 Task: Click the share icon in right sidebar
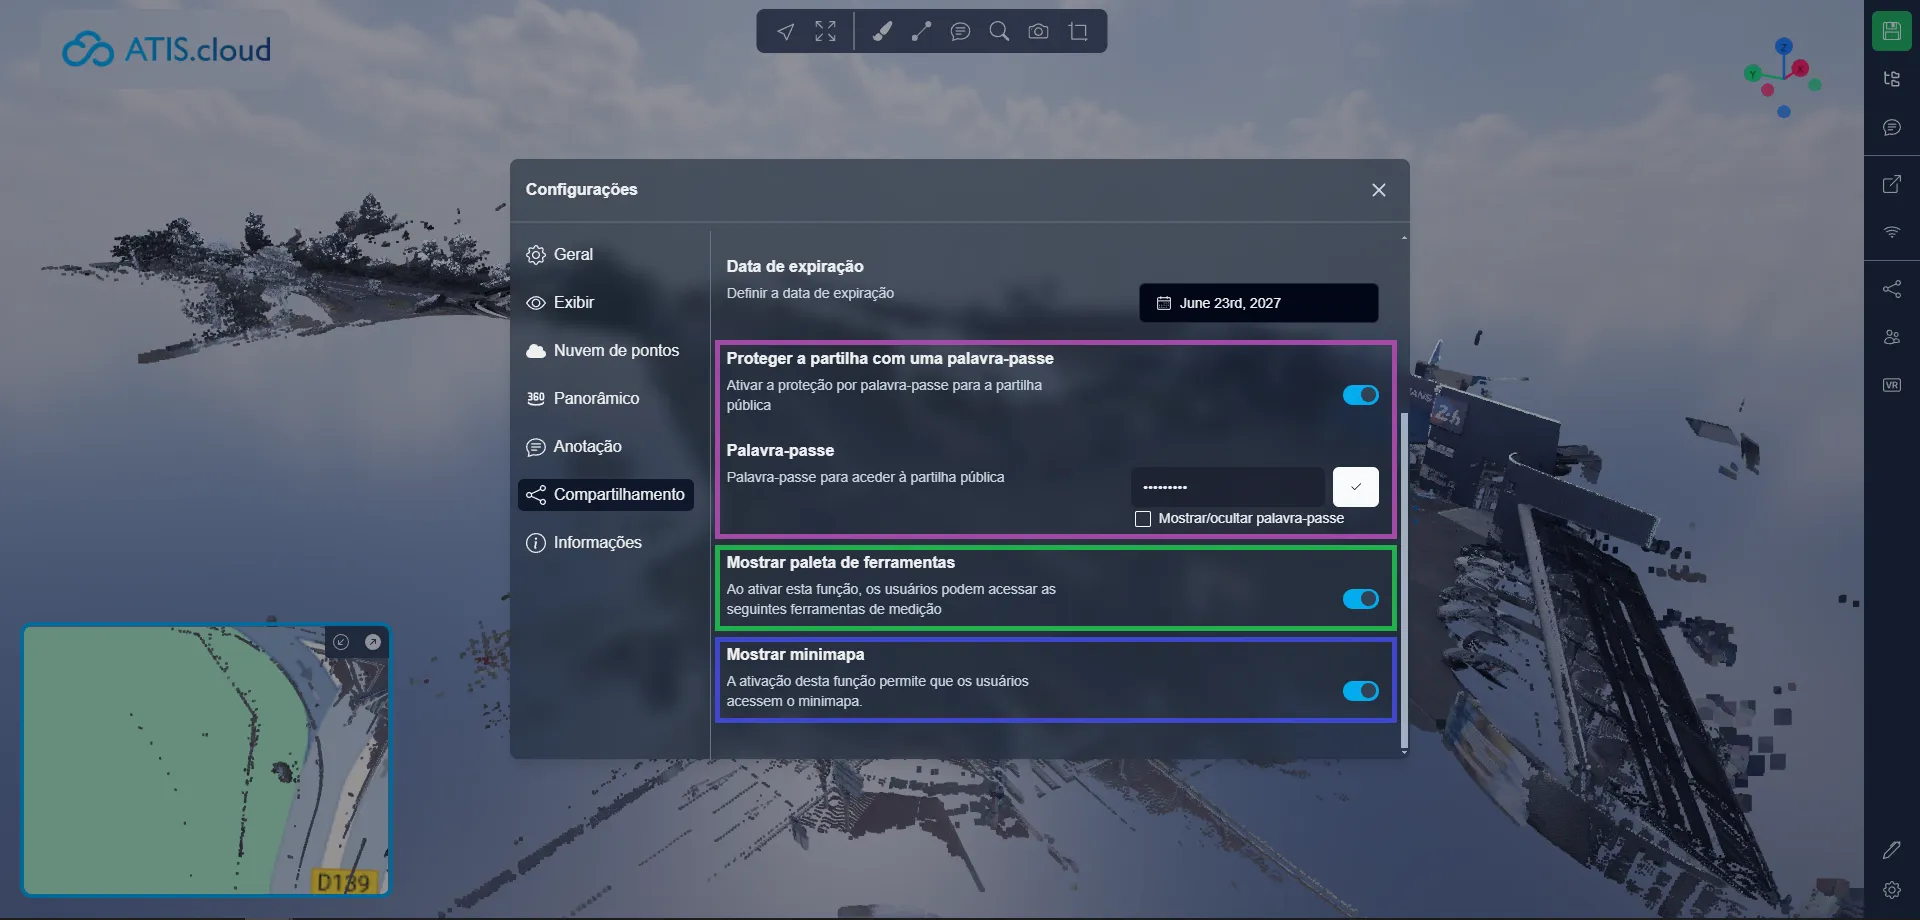(x=1891, y=289)
